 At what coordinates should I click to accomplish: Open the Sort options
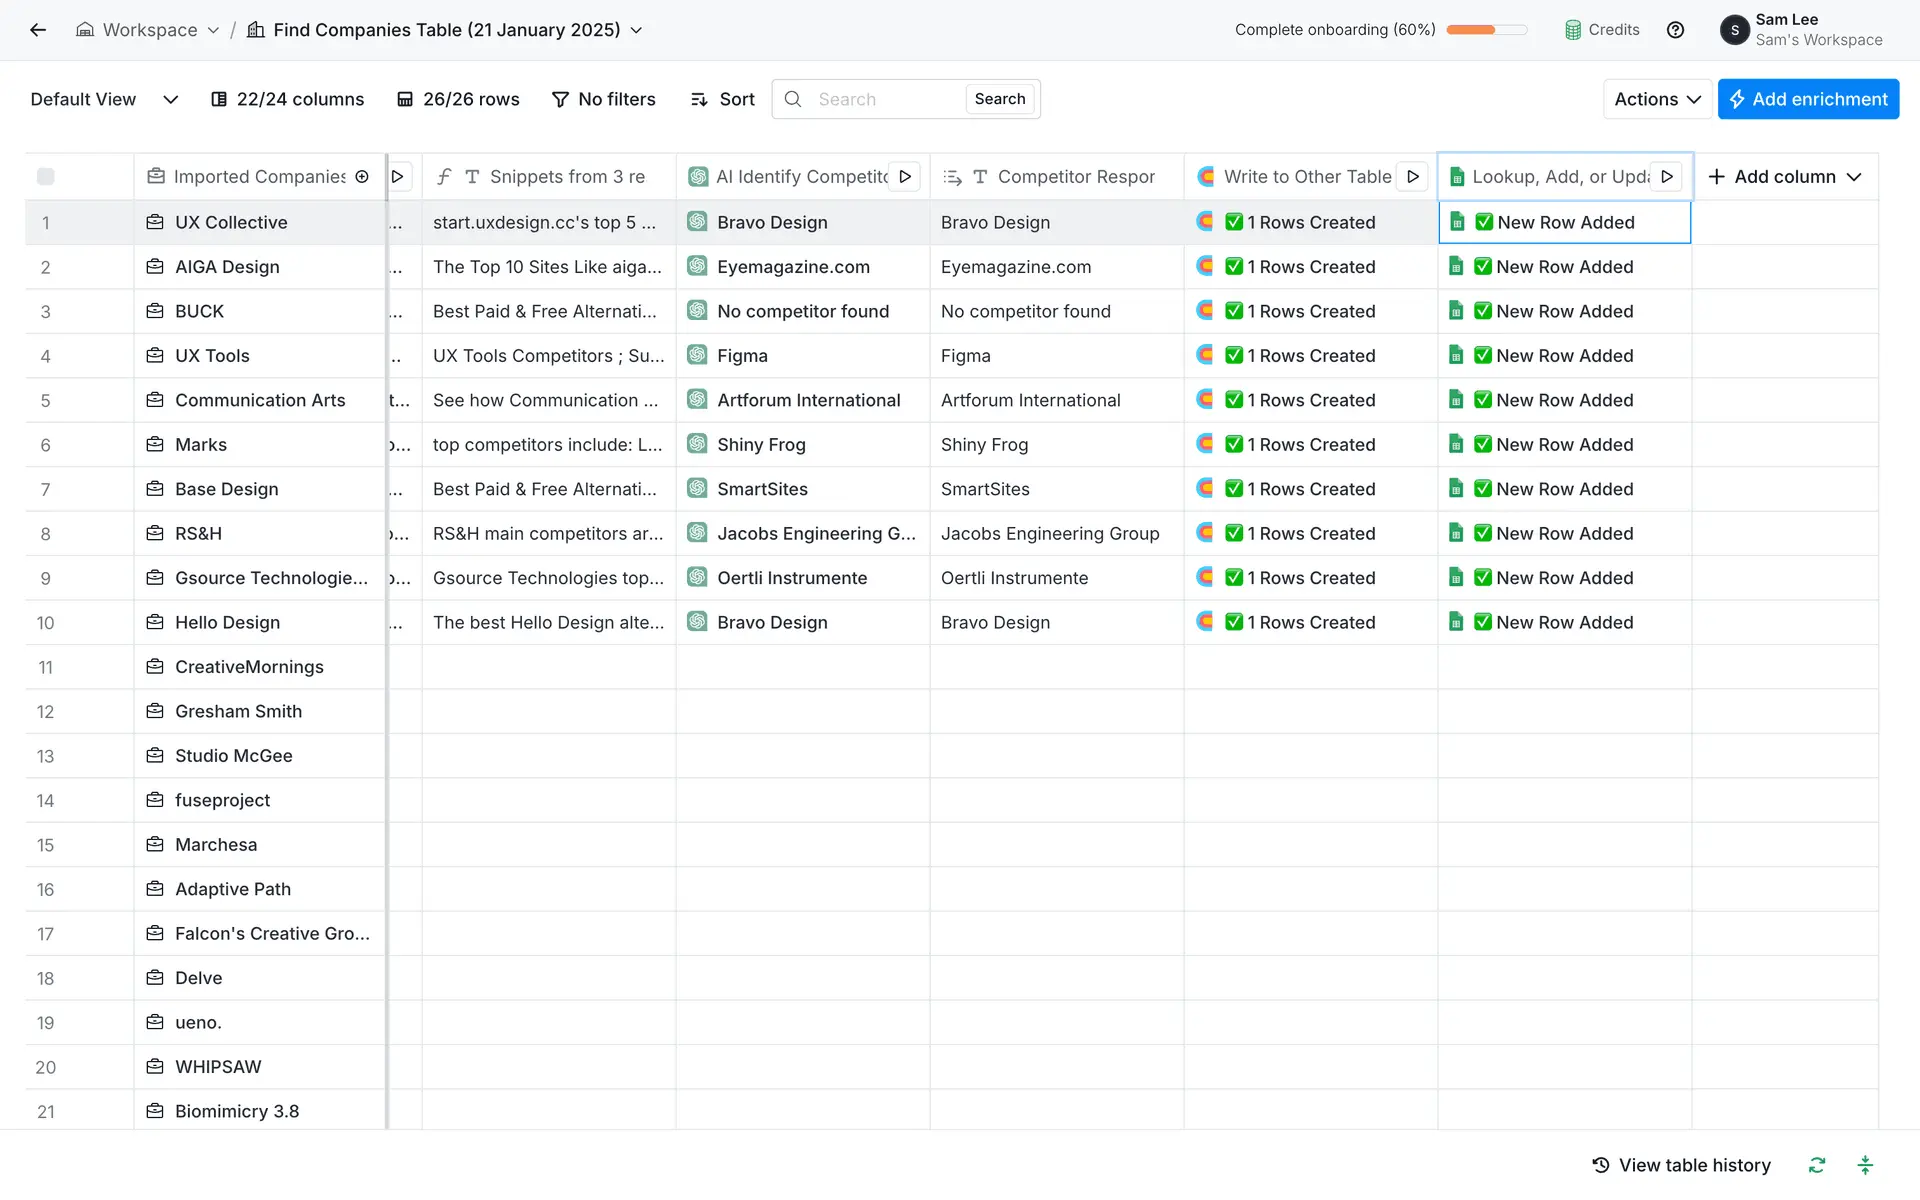click(723, 99)
